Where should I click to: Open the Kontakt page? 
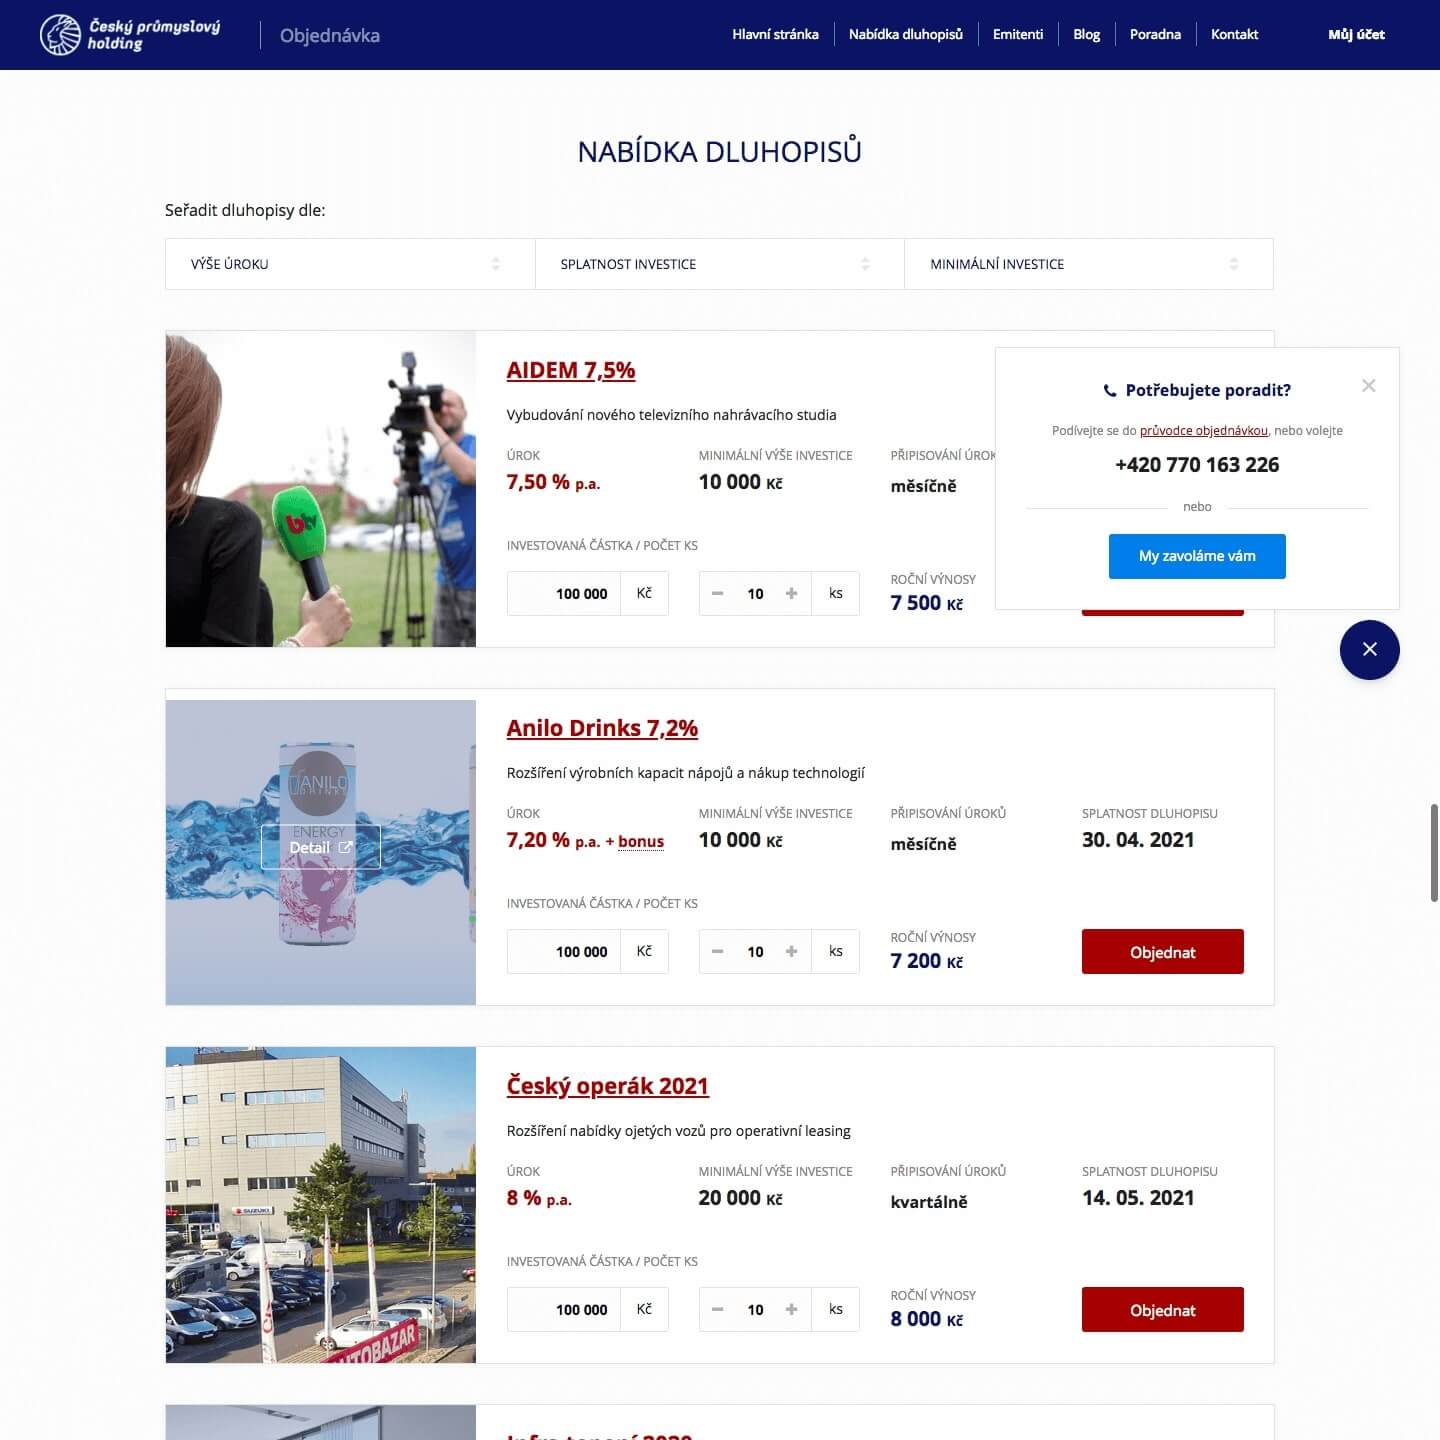(x=1234, y=34)
